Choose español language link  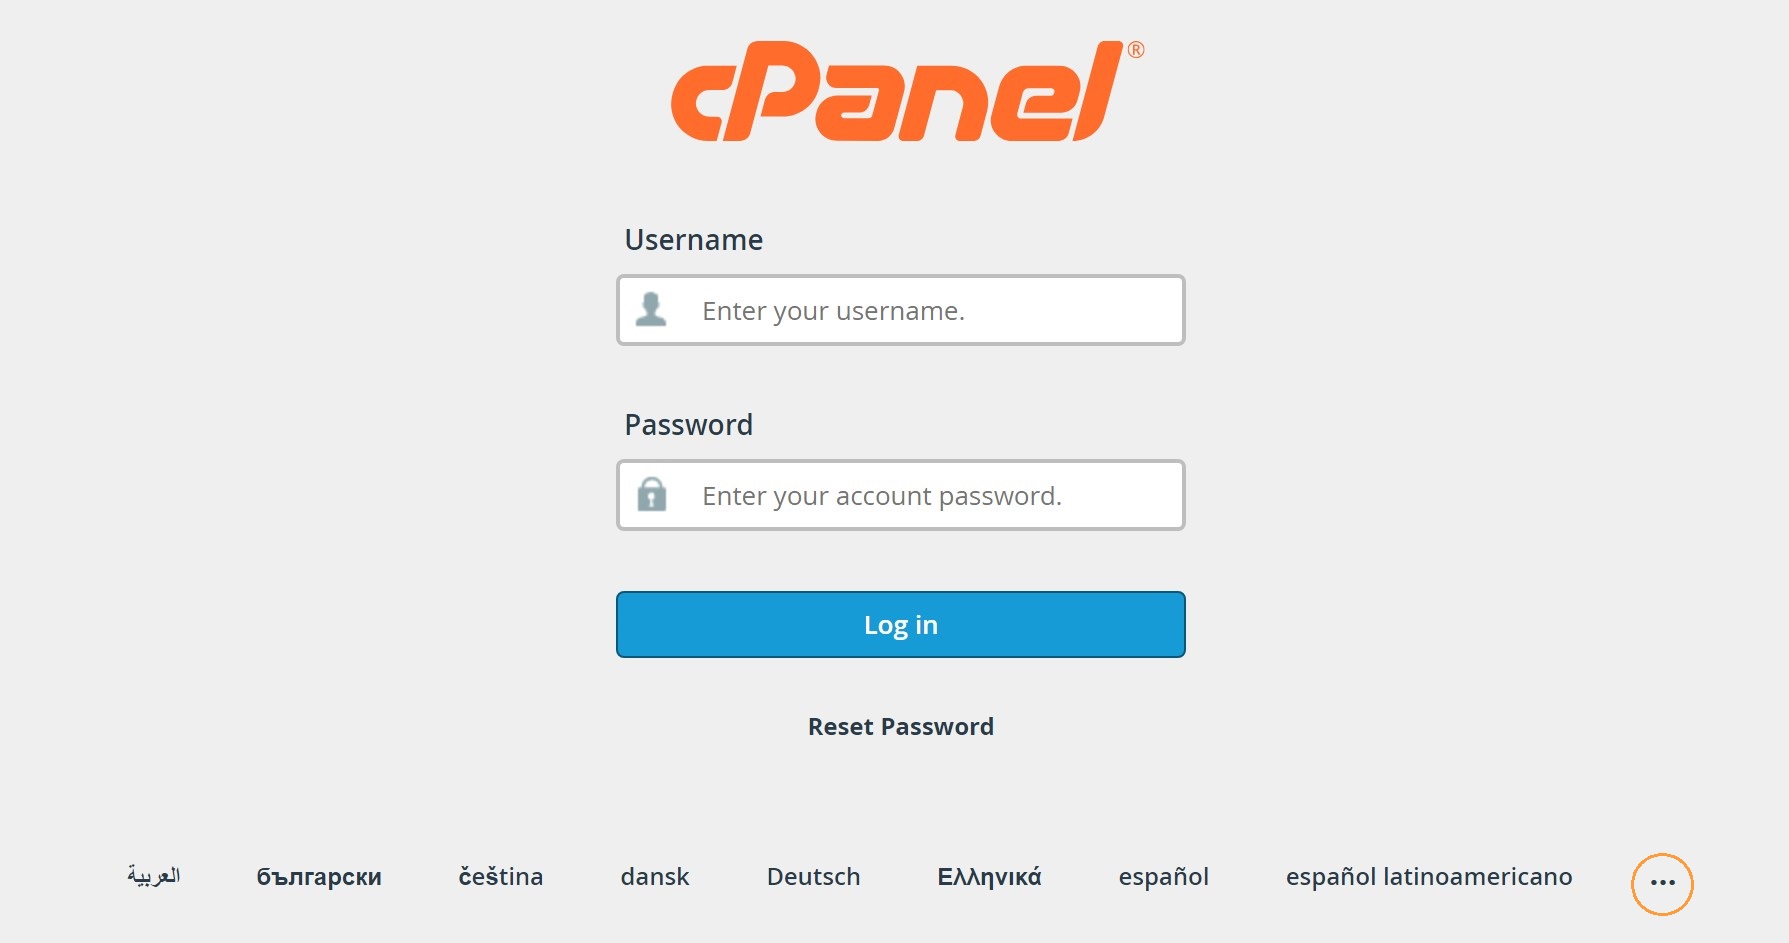[x=1163, y=877]
